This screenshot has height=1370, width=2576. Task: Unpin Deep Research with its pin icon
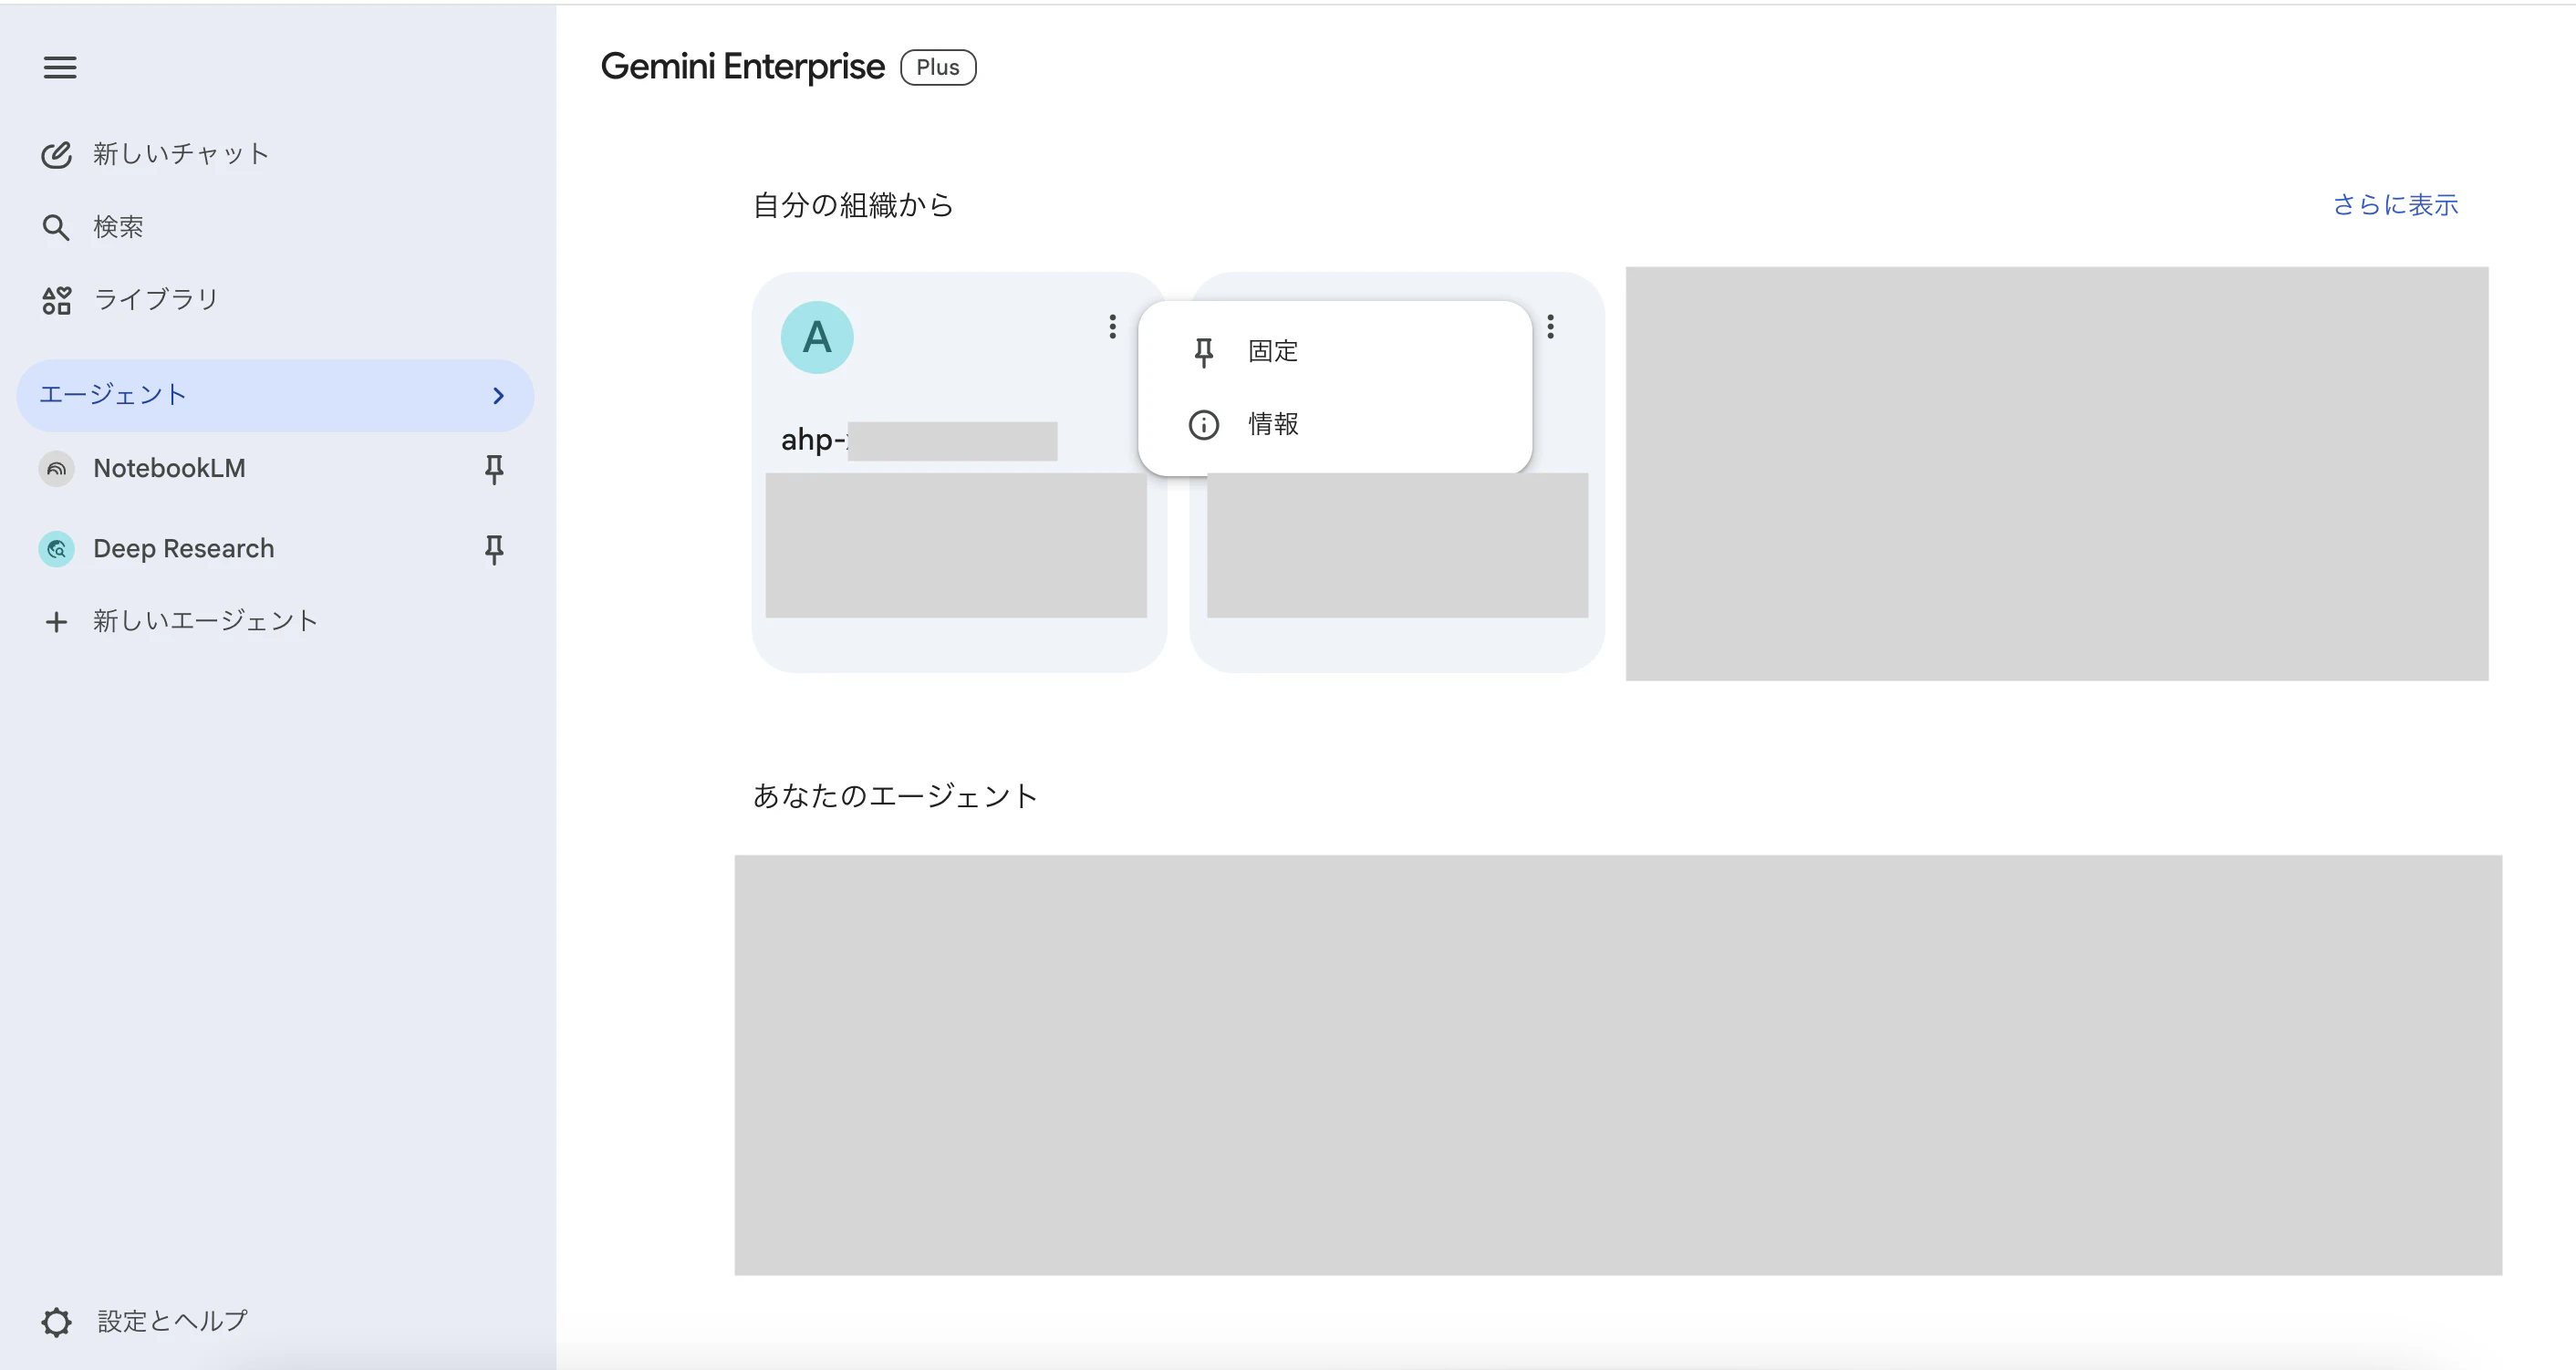[494, 549]
